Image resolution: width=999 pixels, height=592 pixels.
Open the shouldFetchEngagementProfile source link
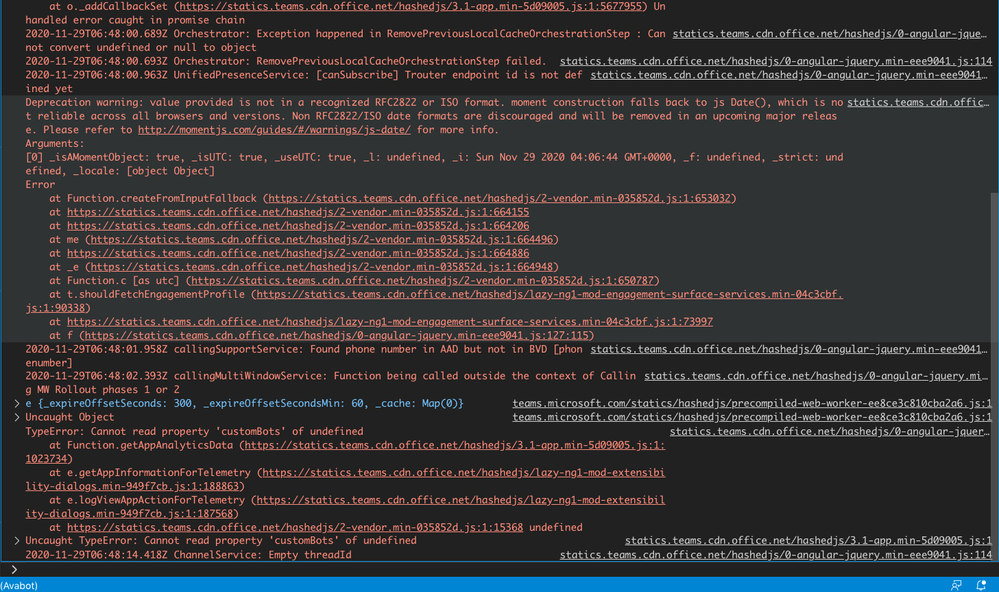pos(549,294)
